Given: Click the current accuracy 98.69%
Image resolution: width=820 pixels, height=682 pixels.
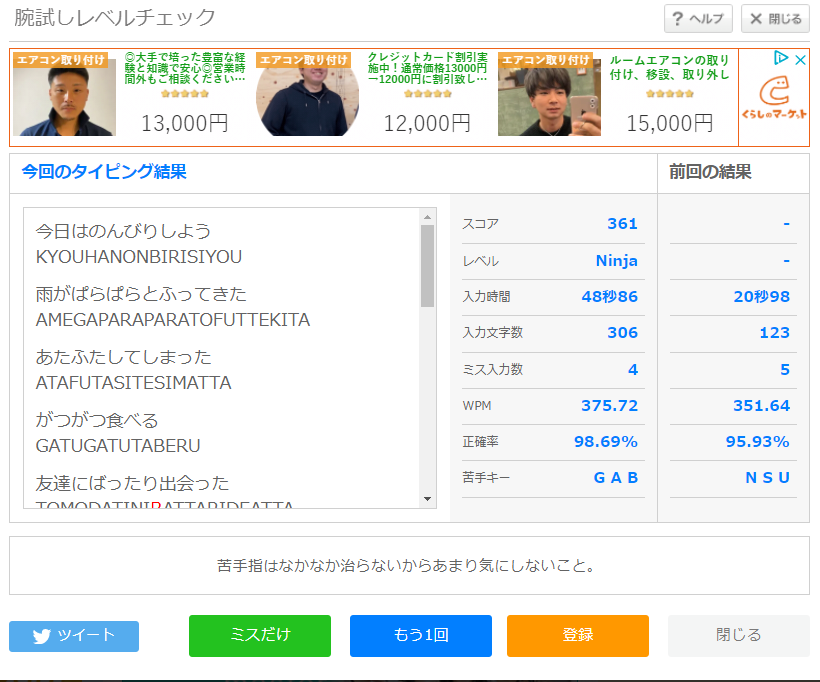Looking at the screenshot, I should [606, 441].
